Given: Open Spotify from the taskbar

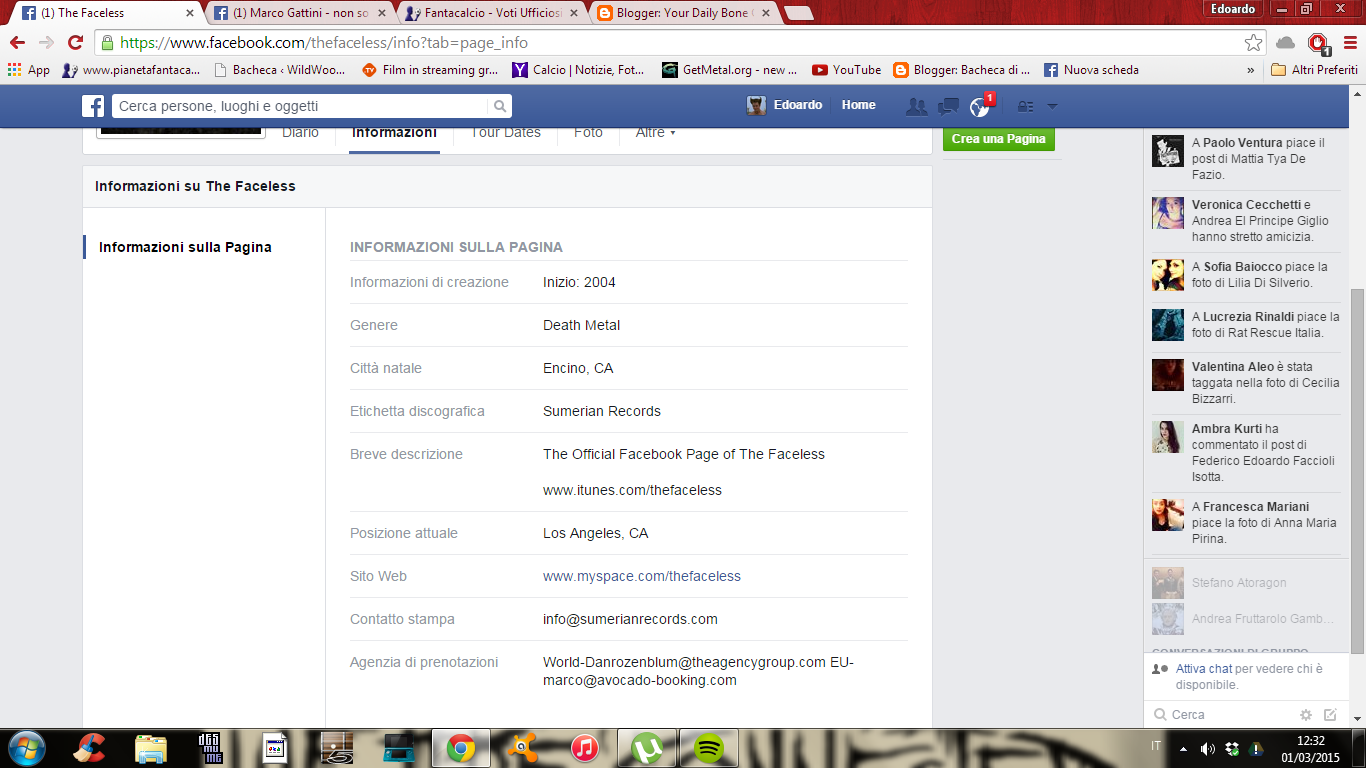Looking at the screenshot, I should click(x=709, y=748).
